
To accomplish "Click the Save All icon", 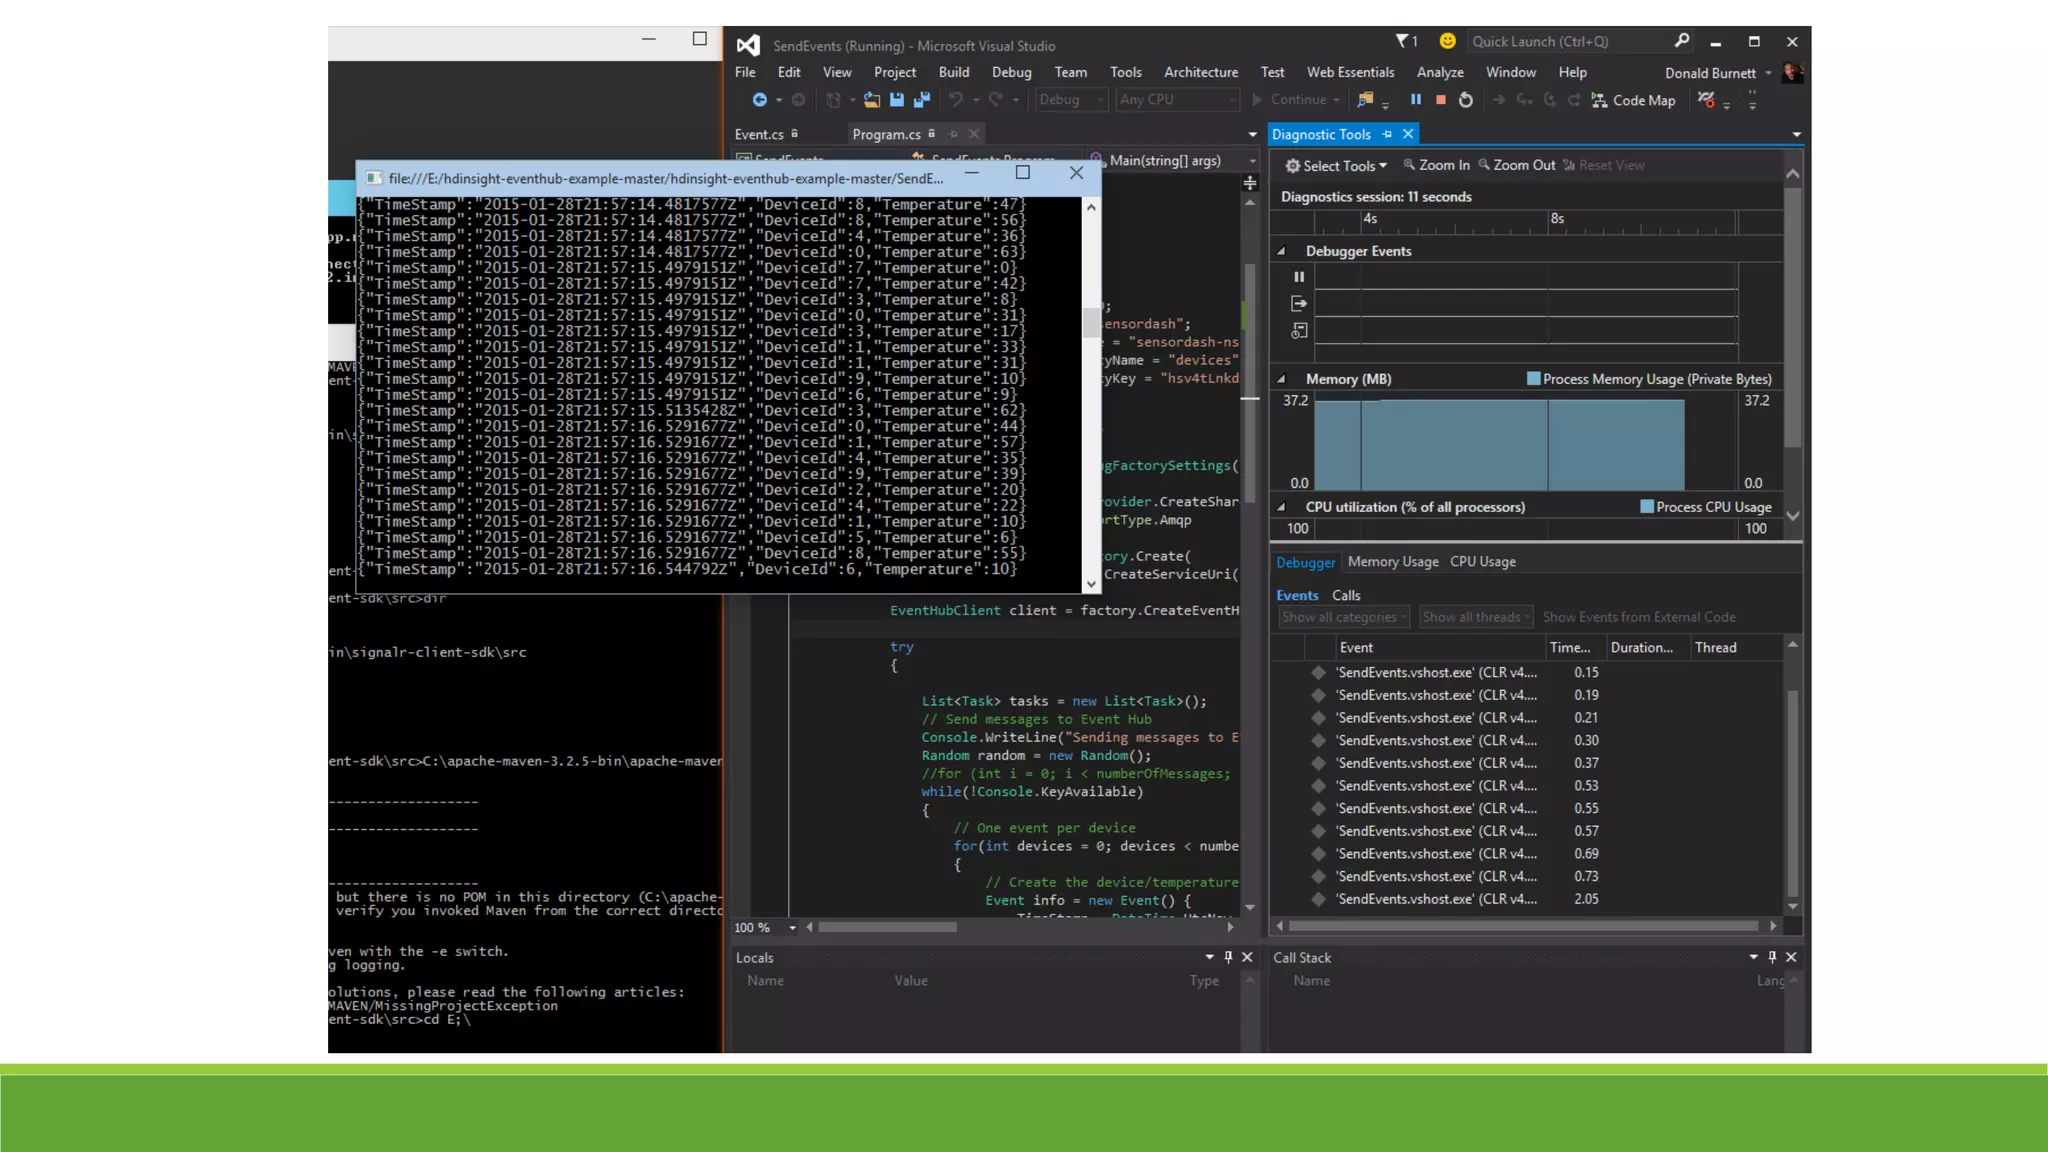I will (921, 100).
